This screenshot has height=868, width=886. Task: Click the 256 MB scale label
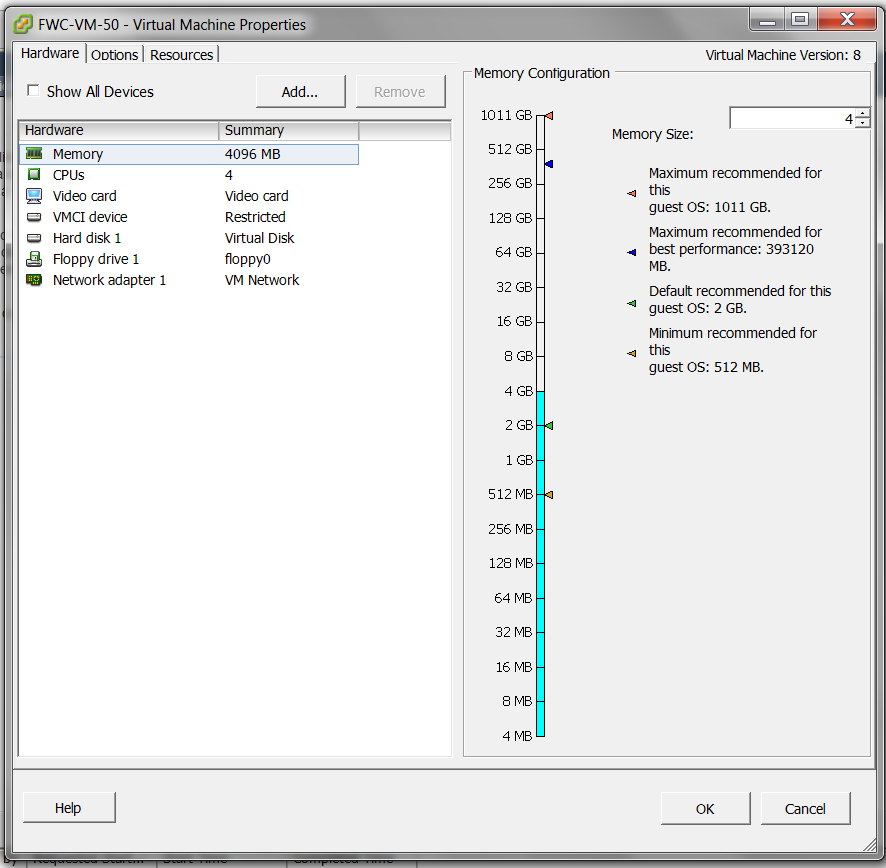click(x=510, y=529)
